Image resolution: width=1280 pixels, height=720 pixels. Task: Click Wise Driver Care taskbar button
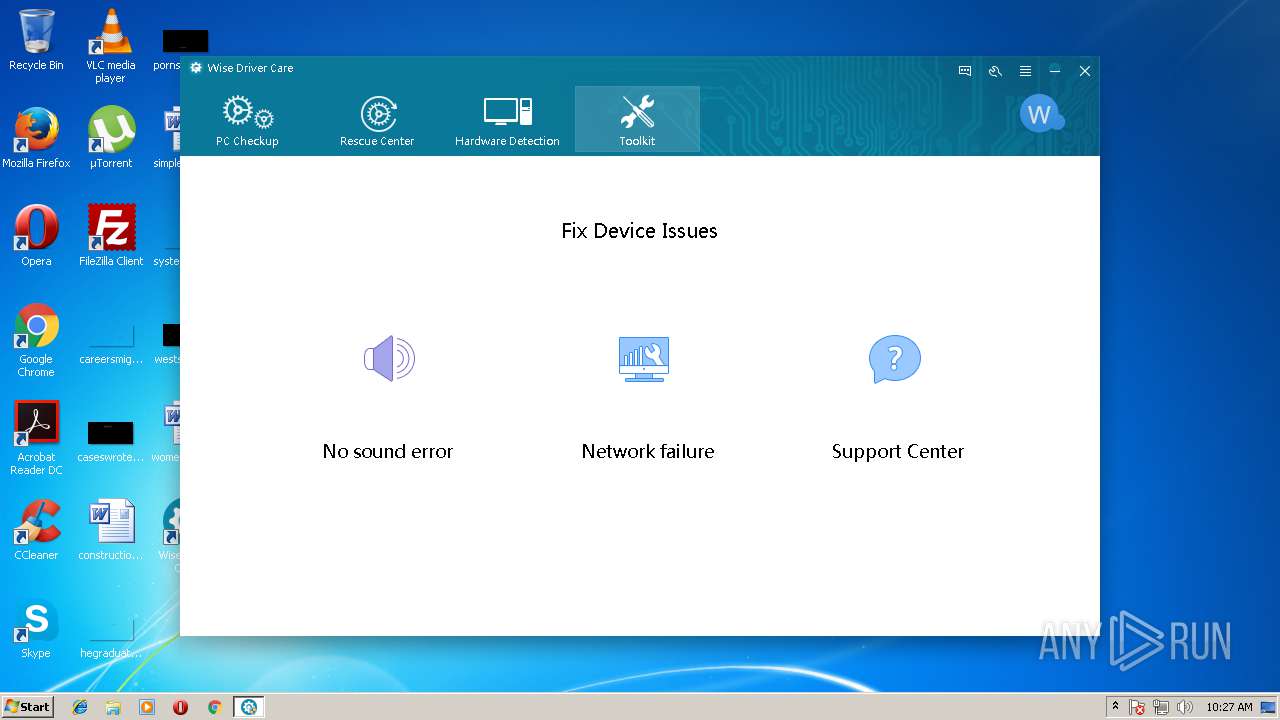point(249,707)
